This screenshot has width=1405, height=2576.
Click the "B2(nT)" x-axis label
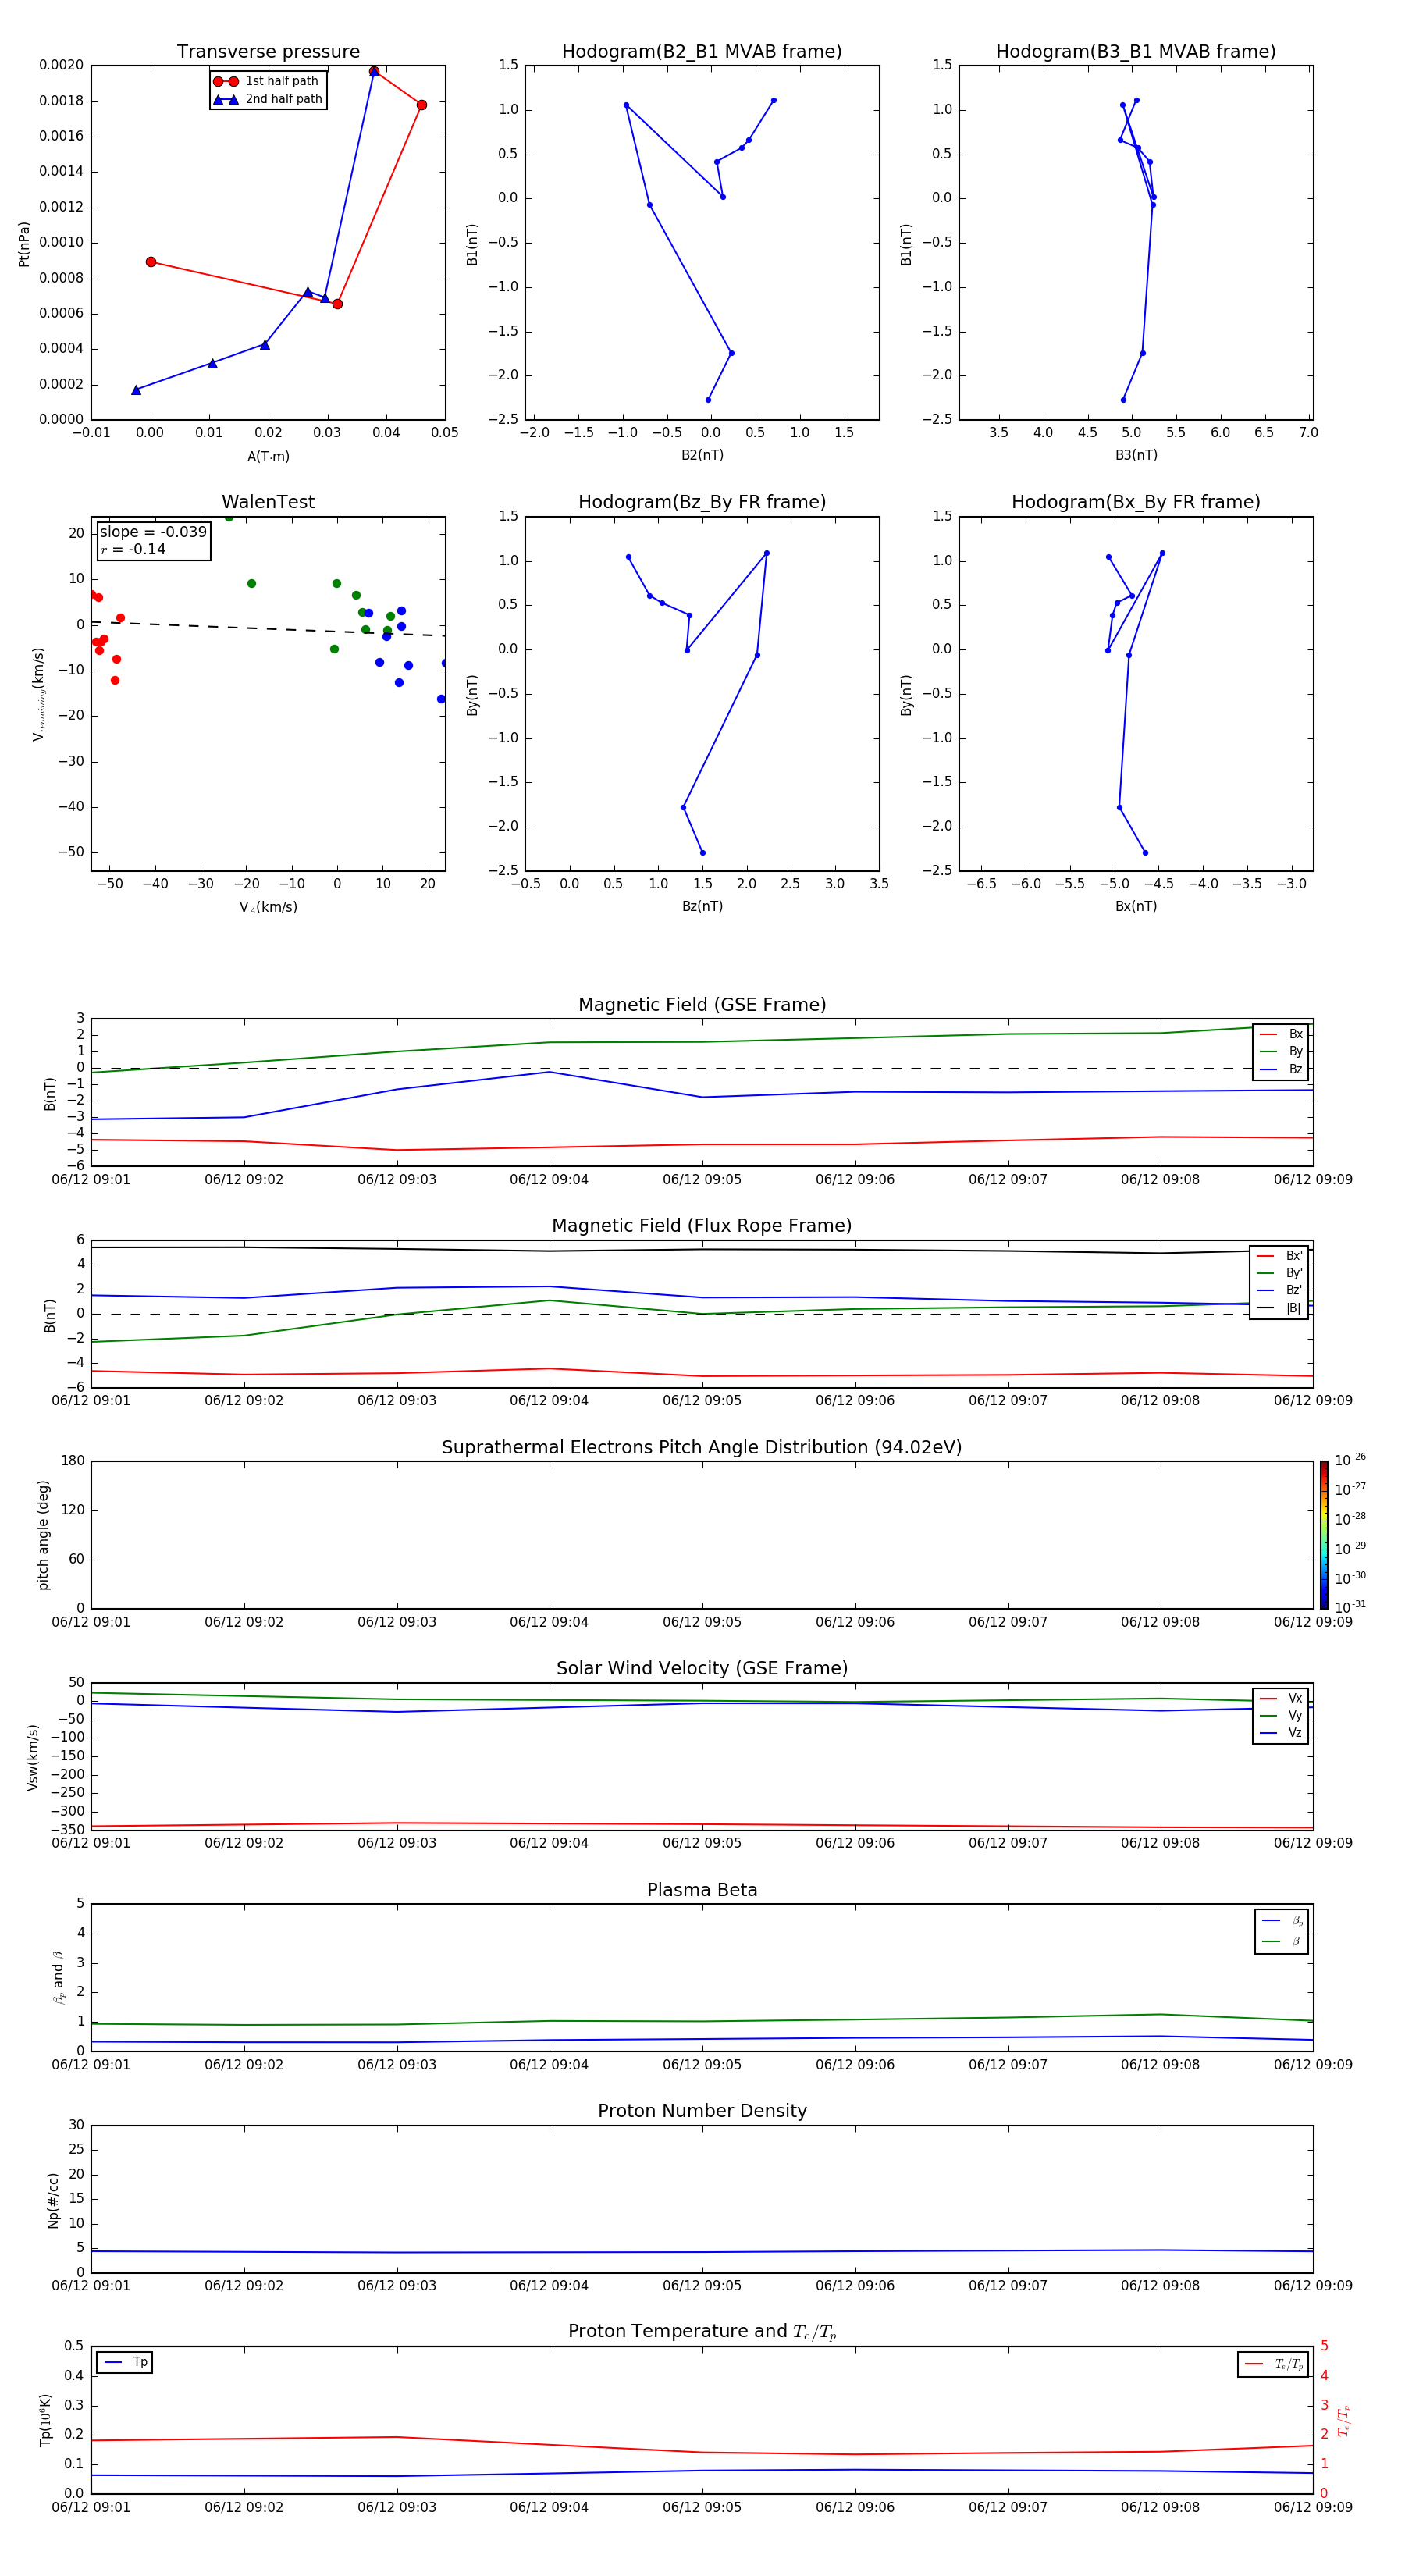tap(702, 455)
